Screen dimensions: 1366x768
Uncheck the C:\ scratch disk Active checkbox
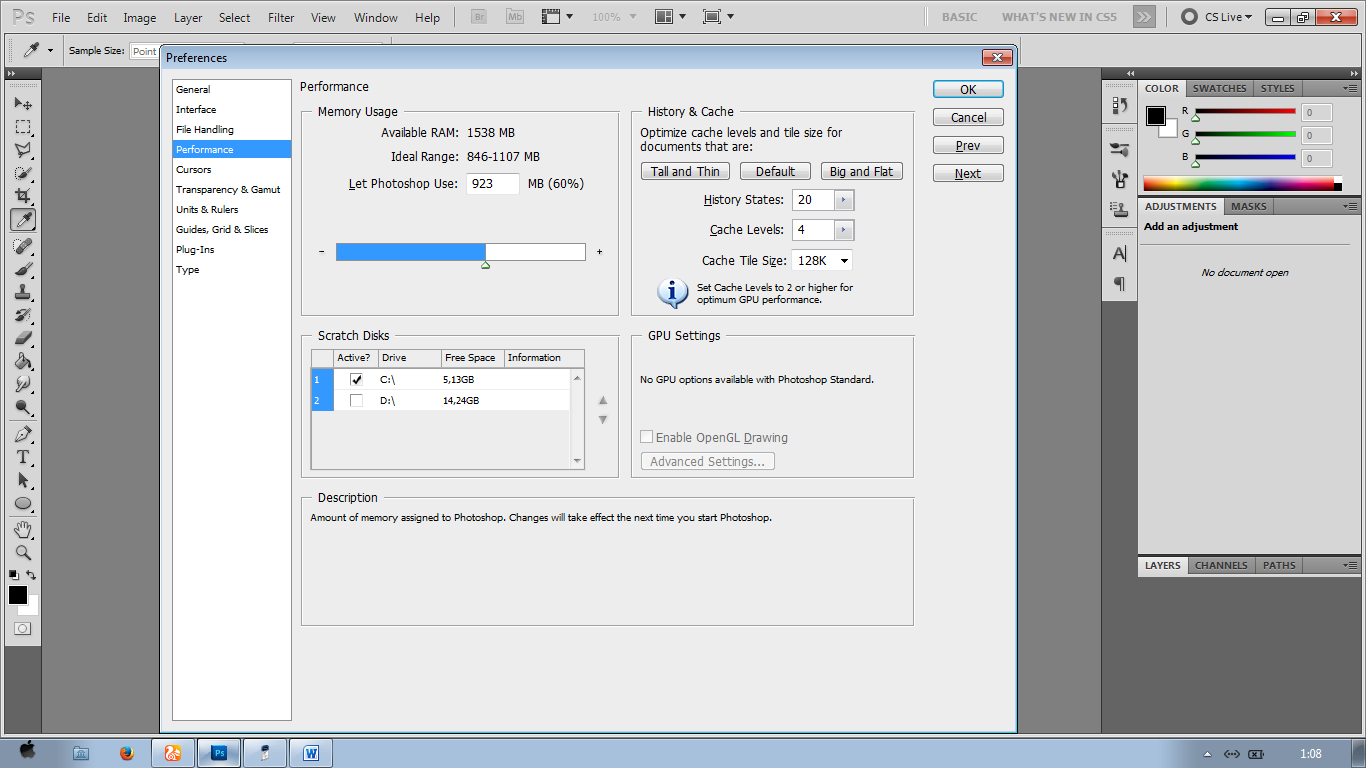[x=356, y=380]
